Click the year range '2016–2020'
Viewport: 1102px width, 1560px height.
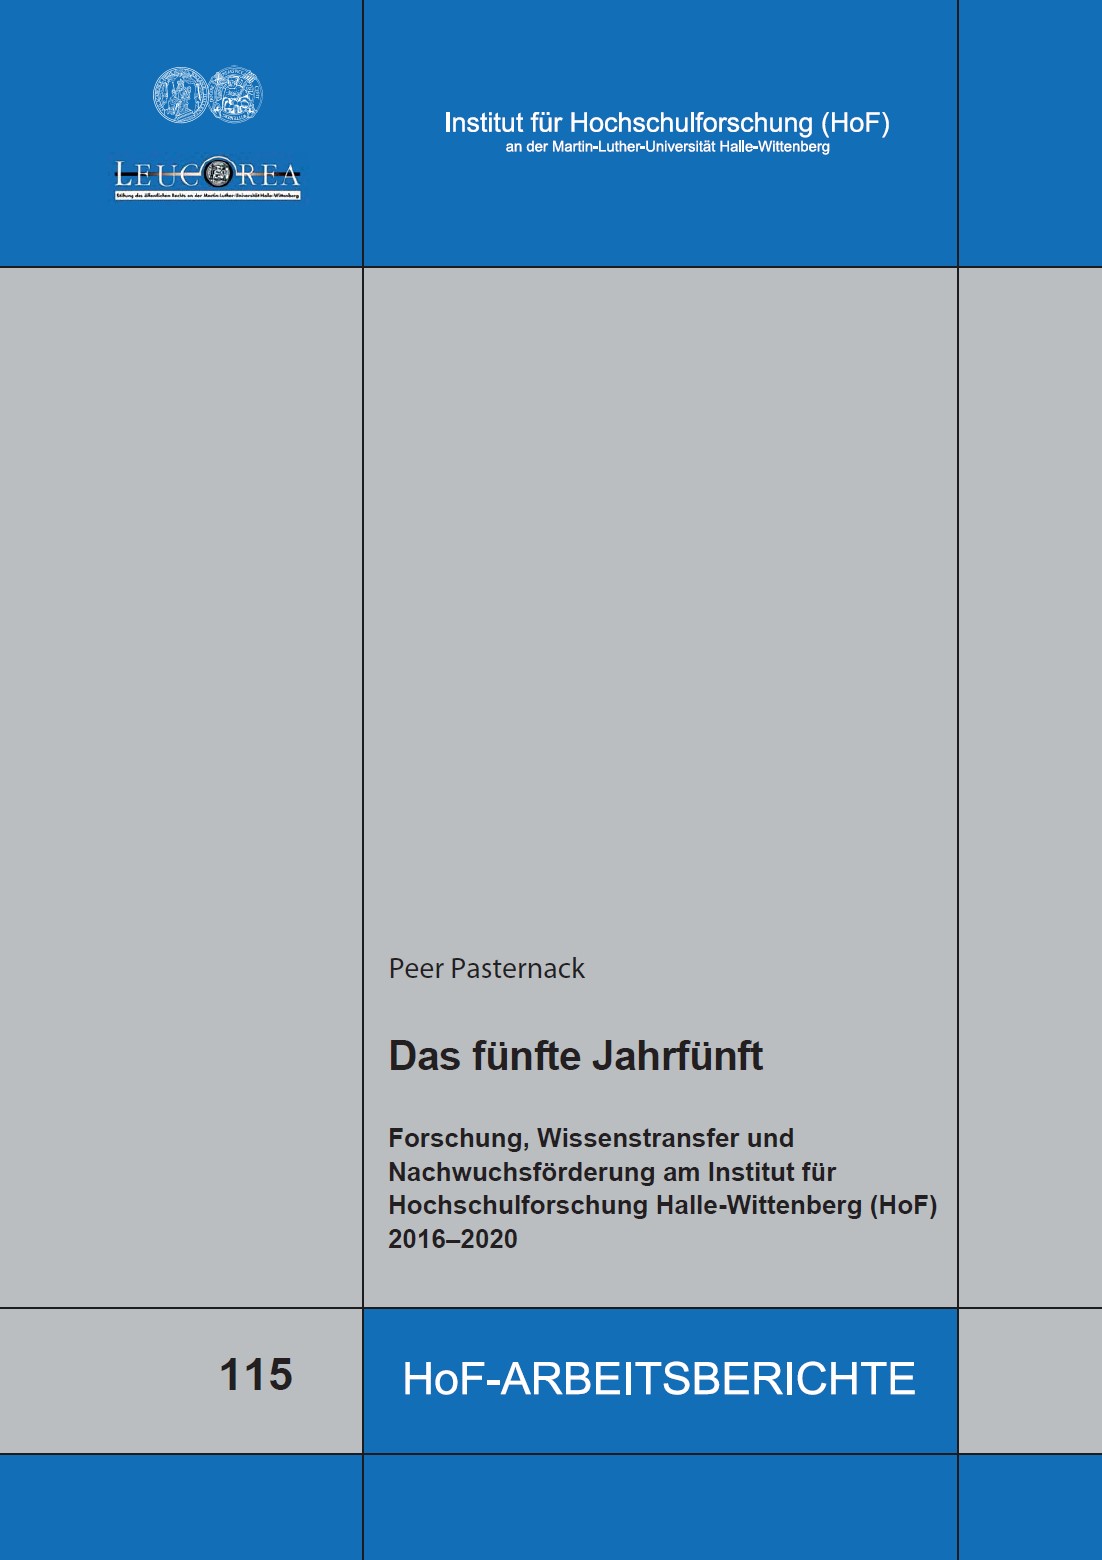pyautogui.click(x=453, y=1239)
